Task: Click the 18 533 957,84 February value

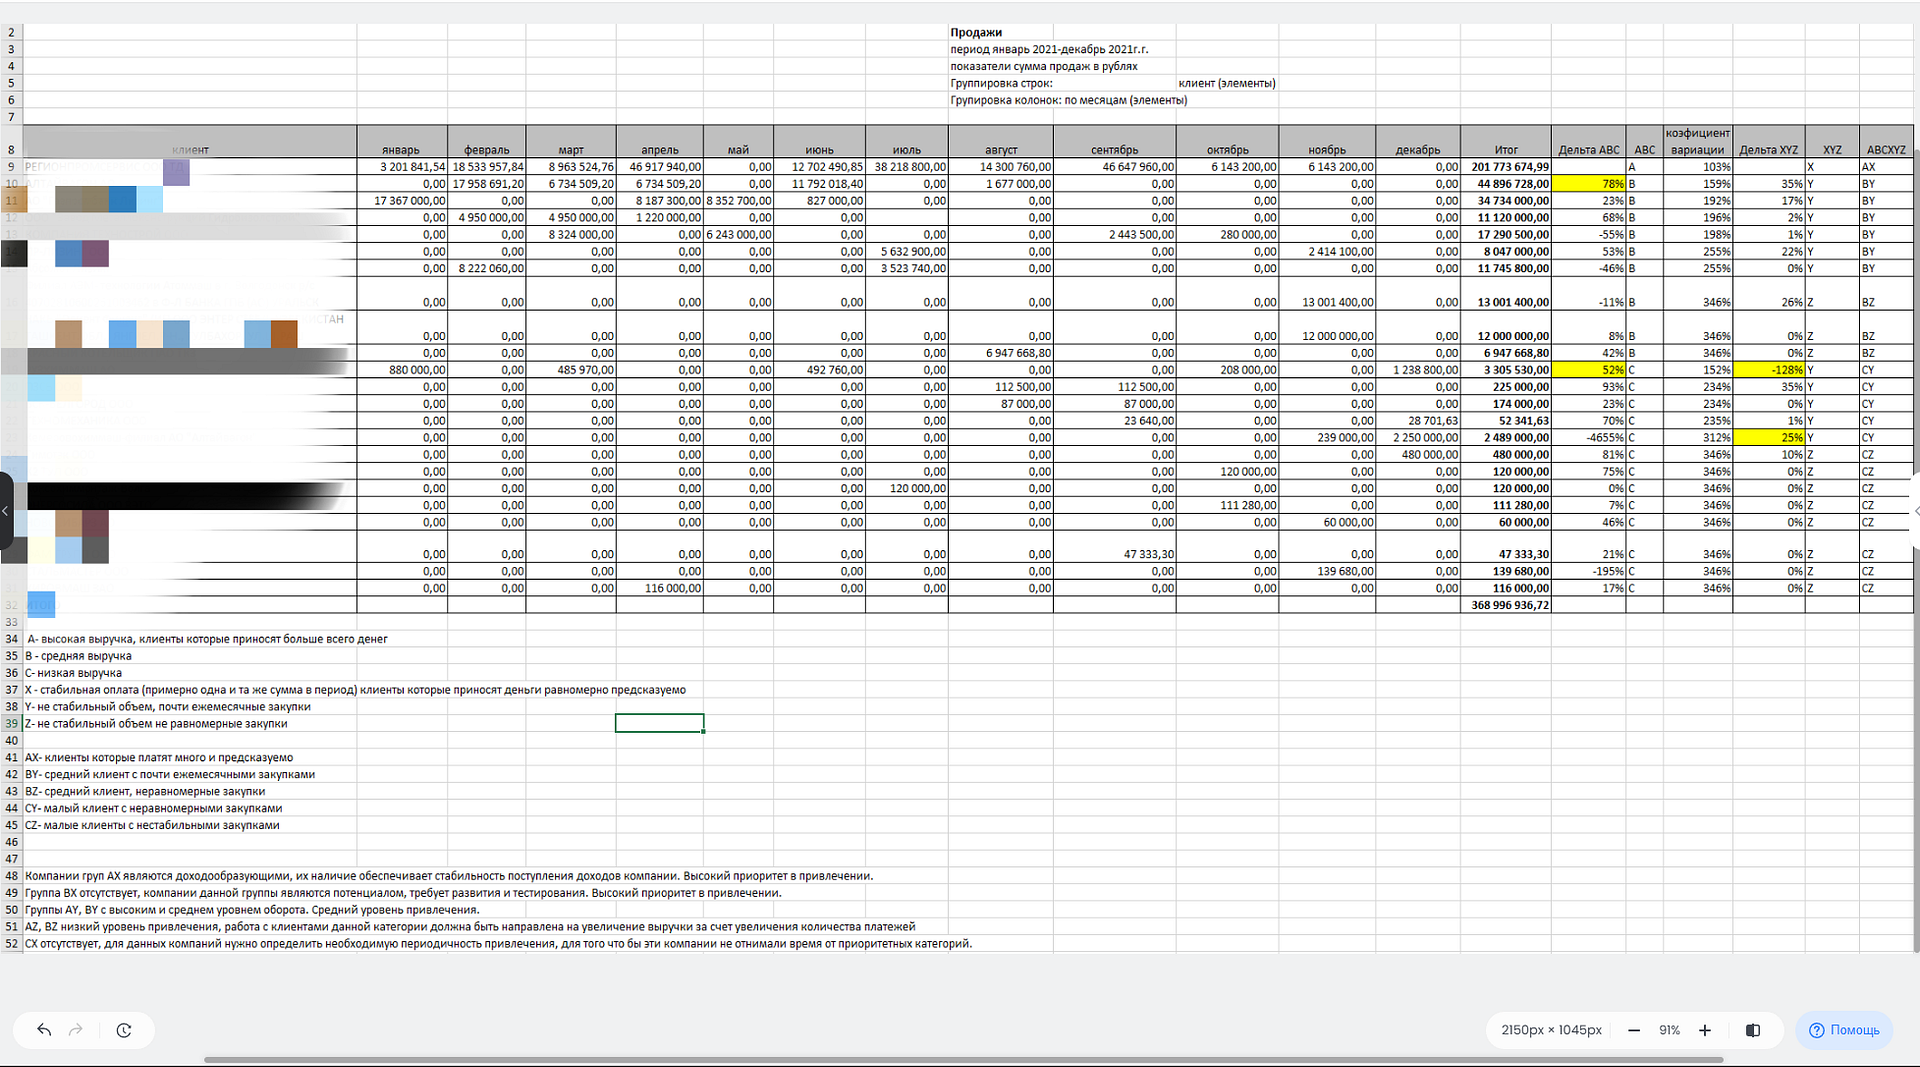Action: [x=488, y=167]
